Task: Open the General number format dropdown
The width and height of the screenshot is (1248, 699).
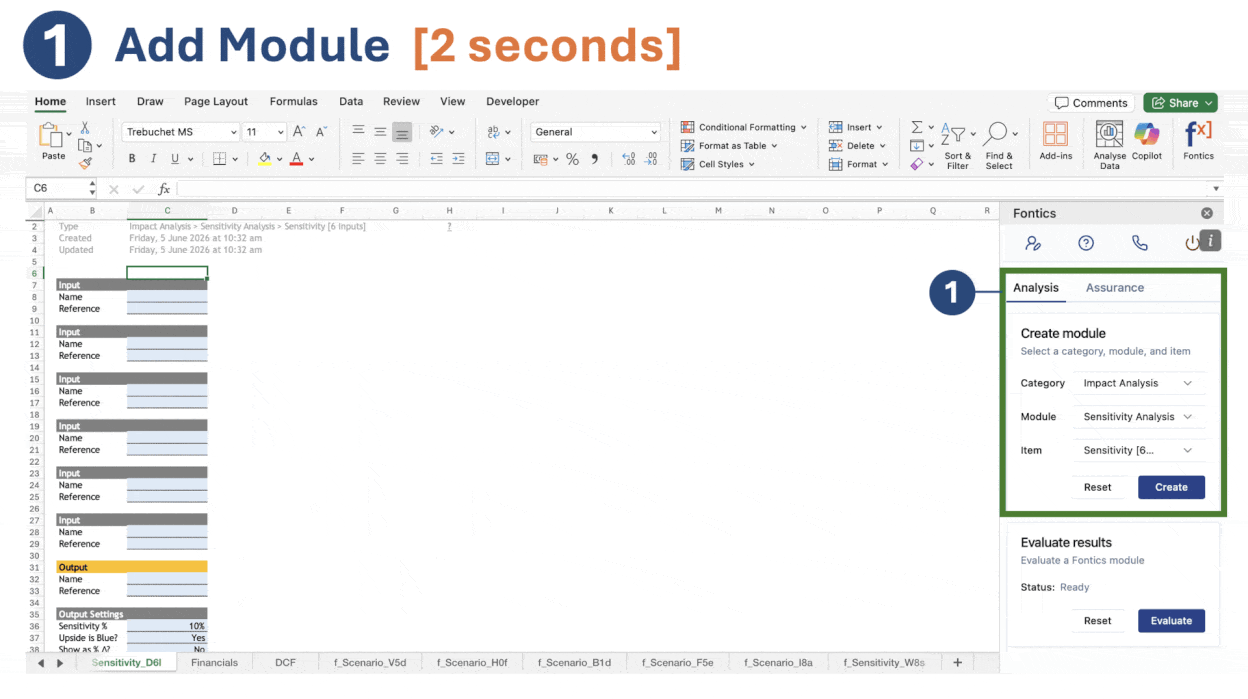Action: point(596,132)
